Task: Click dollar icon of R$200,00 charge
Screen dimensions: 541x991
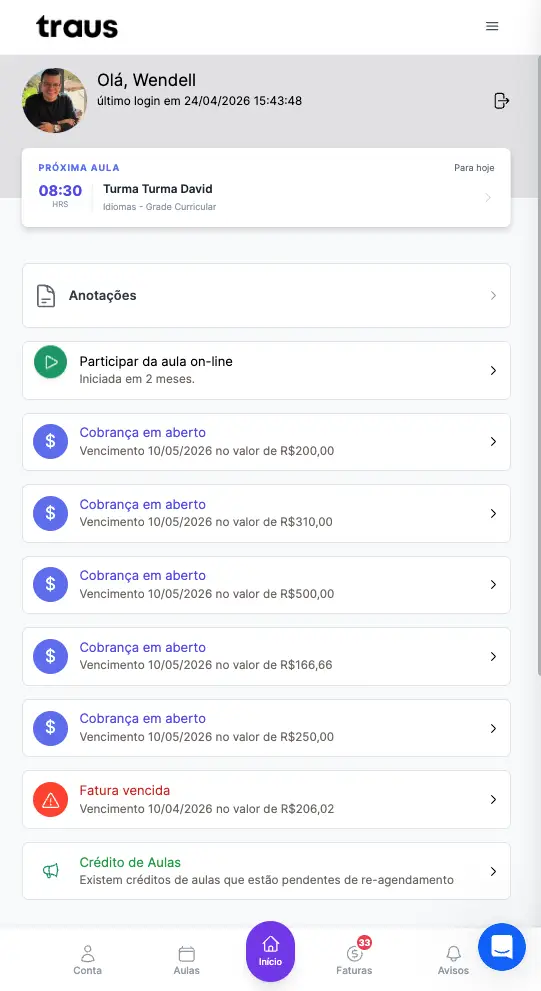Action: (x=51, y=441)
